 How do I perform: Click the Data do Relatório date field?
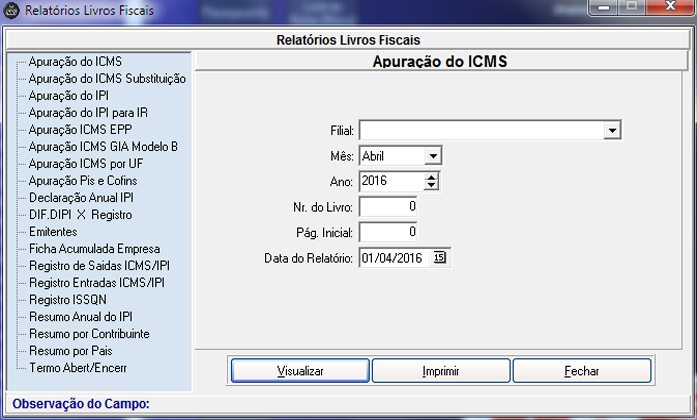395,258
